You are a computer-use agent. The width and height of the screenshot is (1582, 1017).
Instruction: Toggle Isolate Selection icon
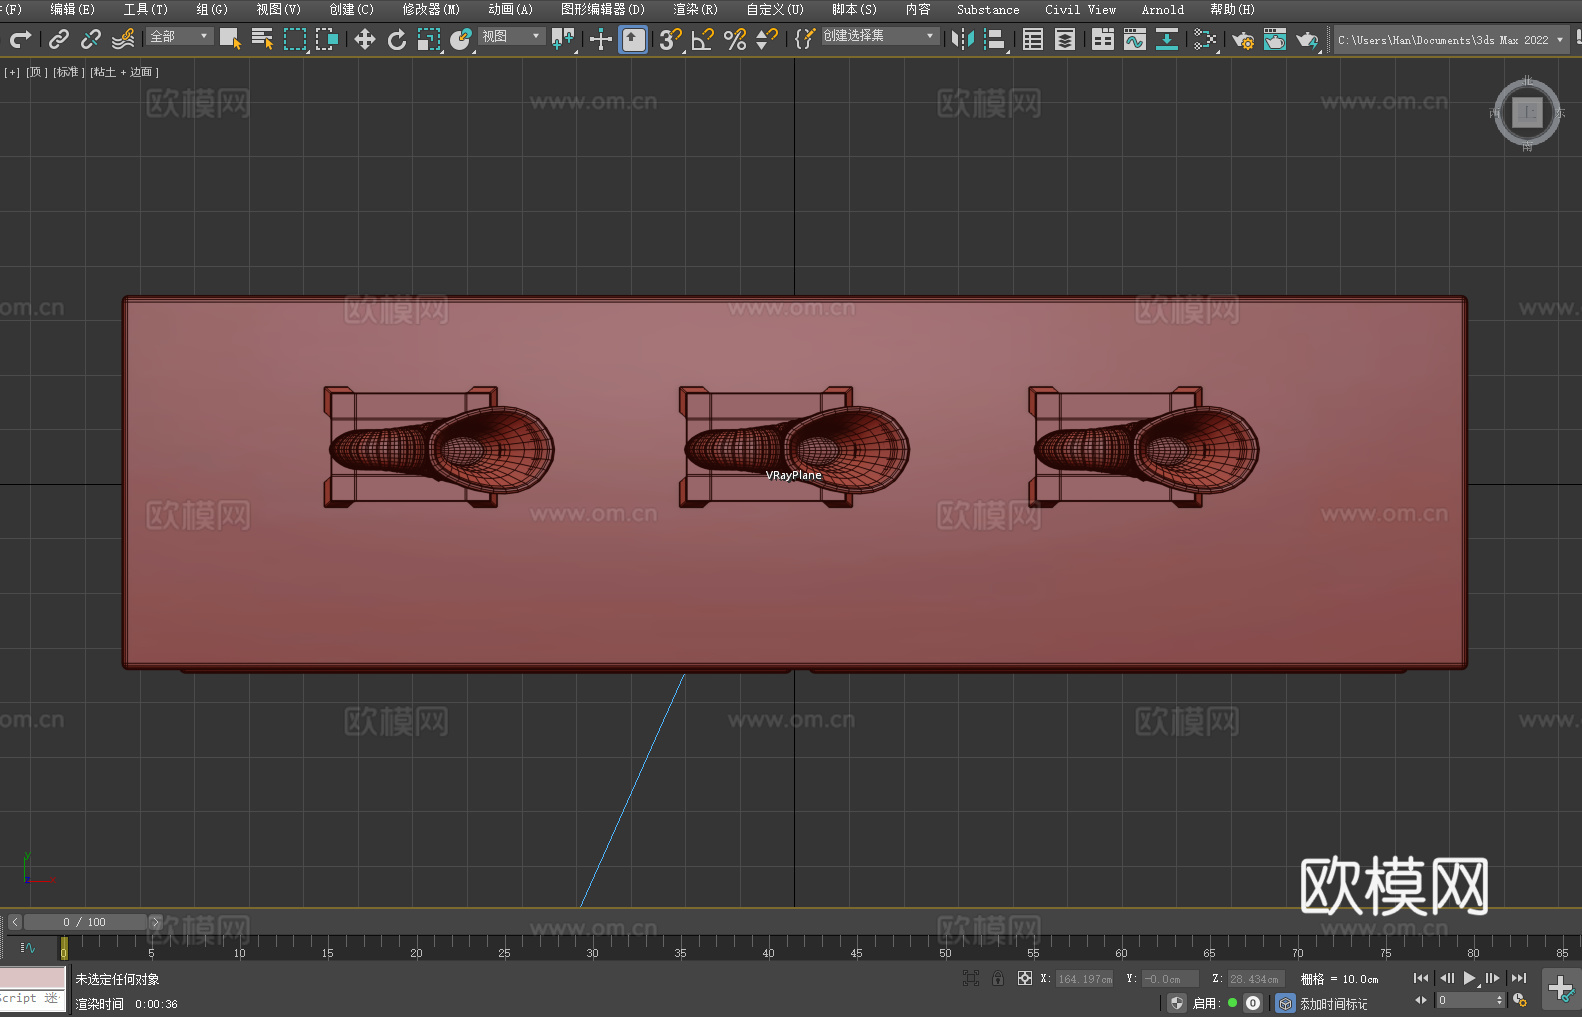pos(971,979)
